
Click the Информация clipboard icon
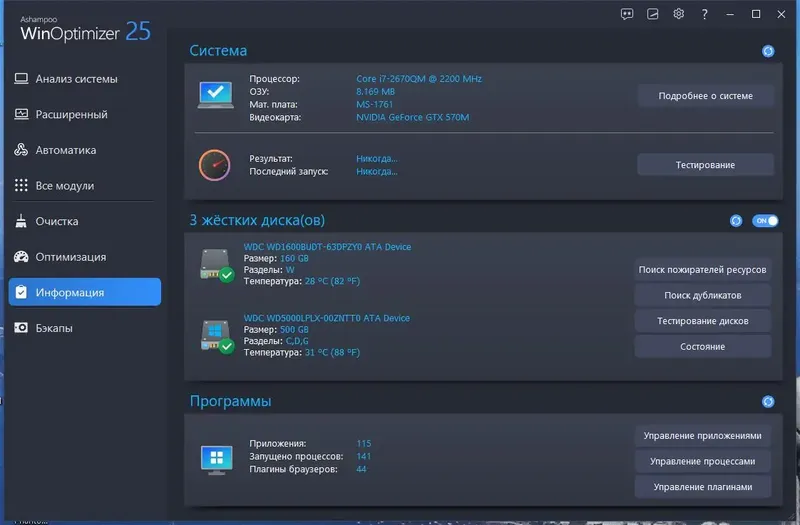pos(21,292)
